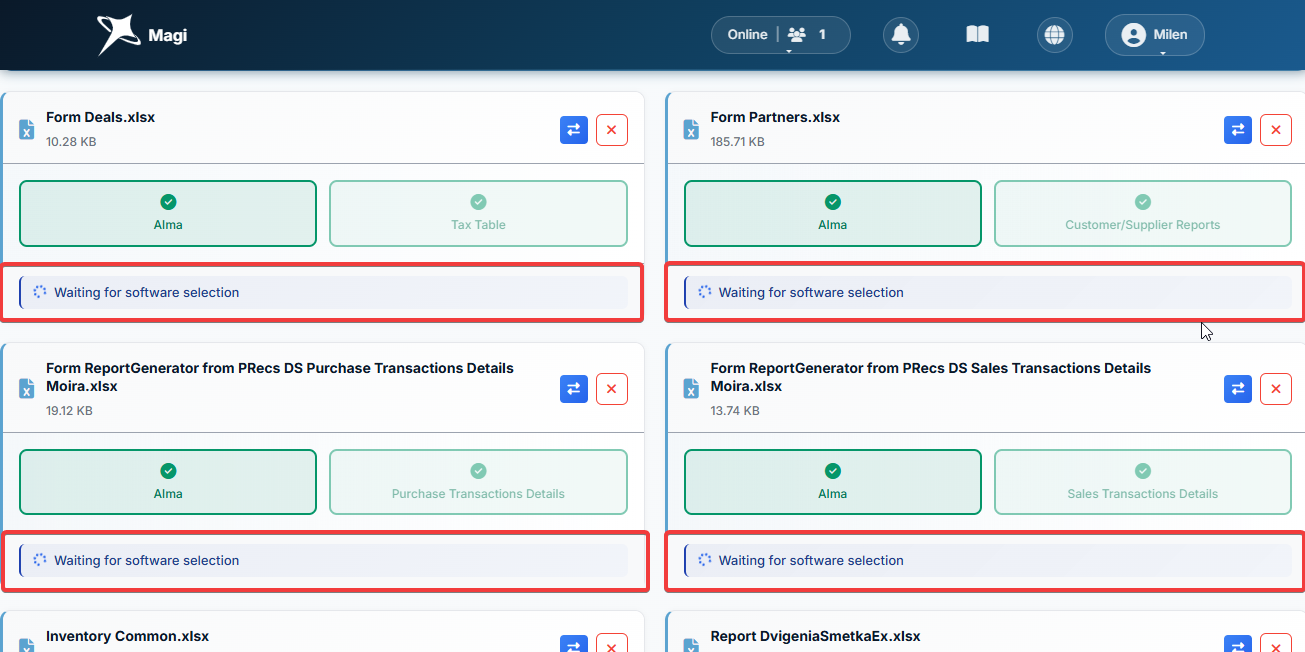Click the Inventory Common.xlsx file name

point(127,636)
